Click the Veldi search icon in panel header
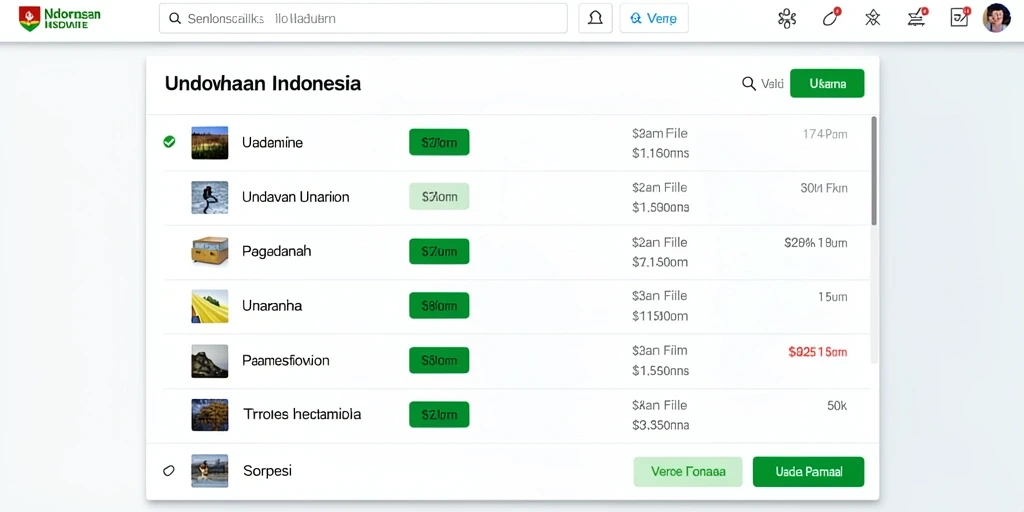 (x=749, y=84)
